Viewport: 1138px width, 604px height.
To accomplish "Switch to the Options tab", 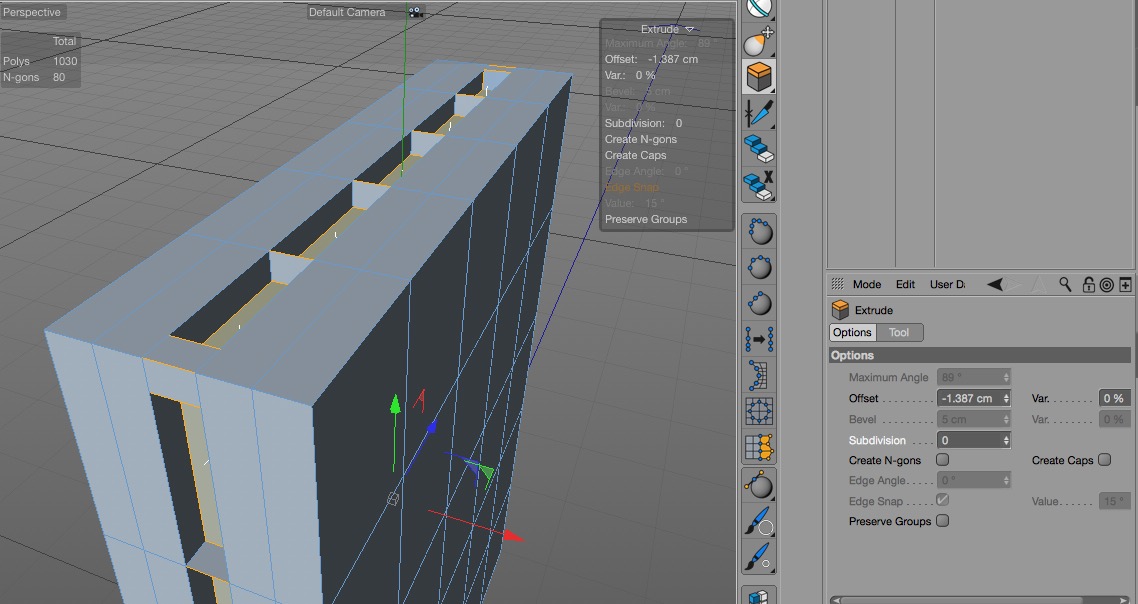I will [852, 332].
